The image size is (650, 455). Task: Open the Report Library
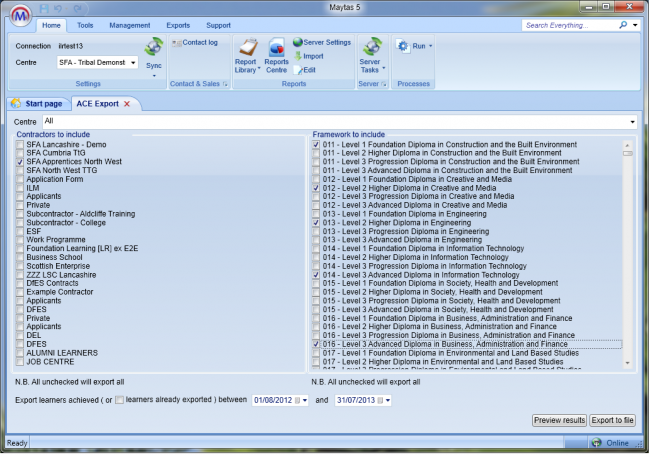coord(248,52)
